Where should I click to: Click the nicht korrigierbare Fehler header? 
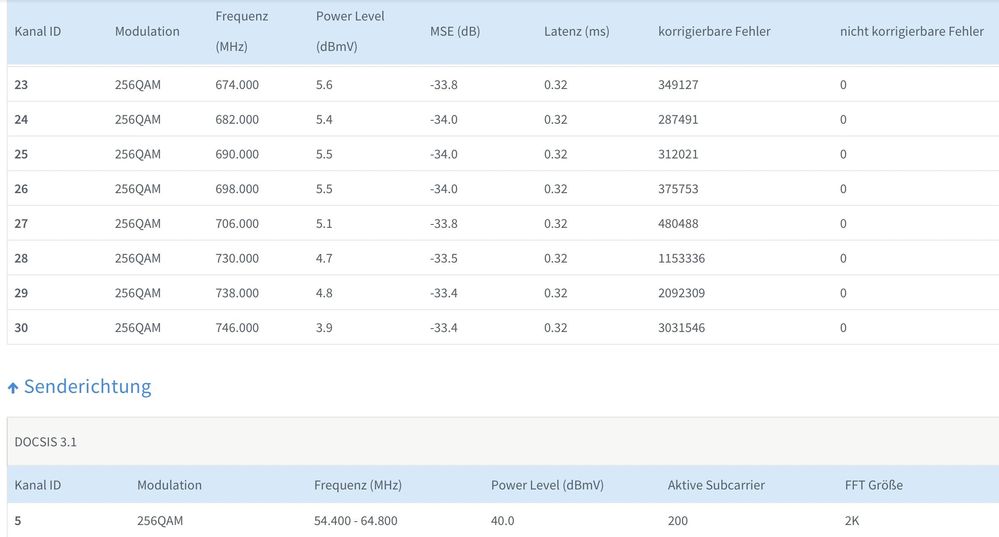click(x=912, y=31)
